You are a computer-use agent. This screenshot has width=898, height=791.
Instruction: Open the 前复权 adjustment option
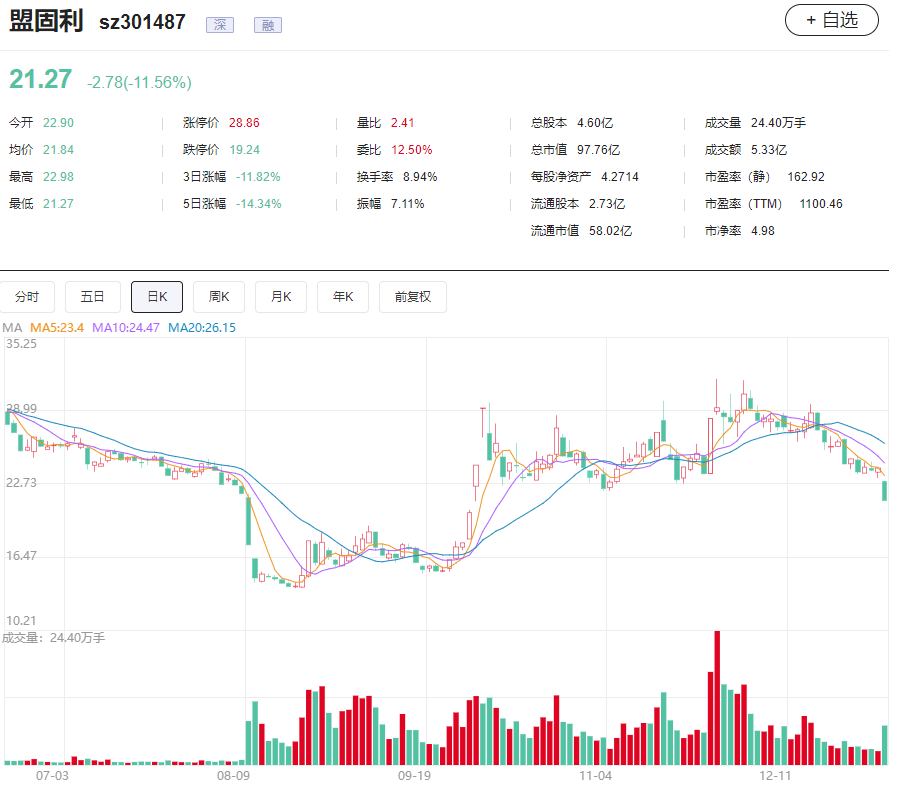point(412,297)
